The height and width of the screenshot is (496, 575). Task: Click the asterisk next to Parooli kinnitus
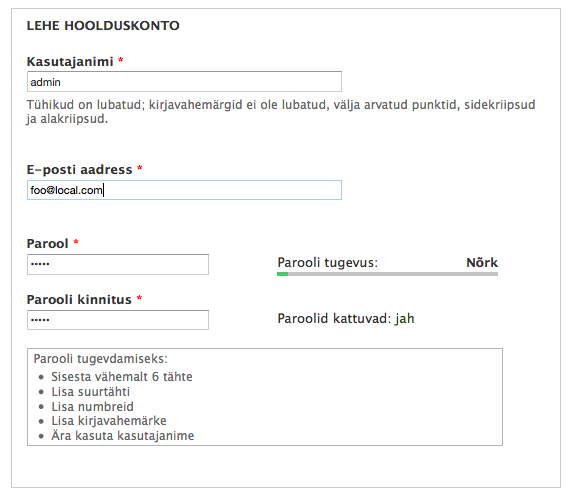(x=139, y=298)
